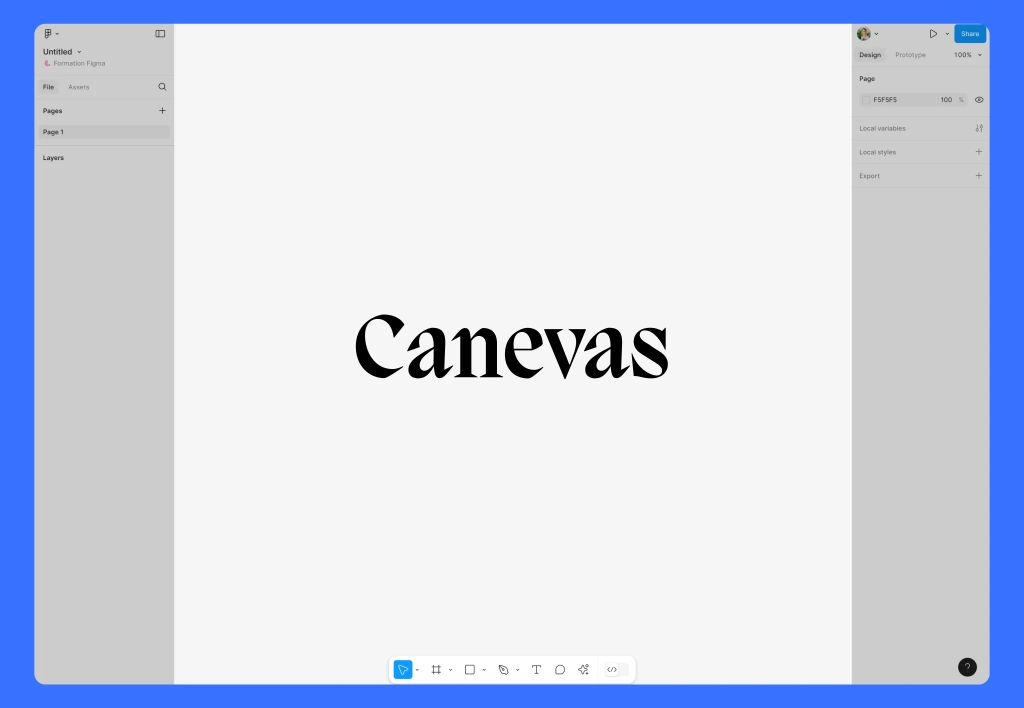Search the file with magnifier icon
This screenshot has width=1024, height=708.
(x=162, y=86)
